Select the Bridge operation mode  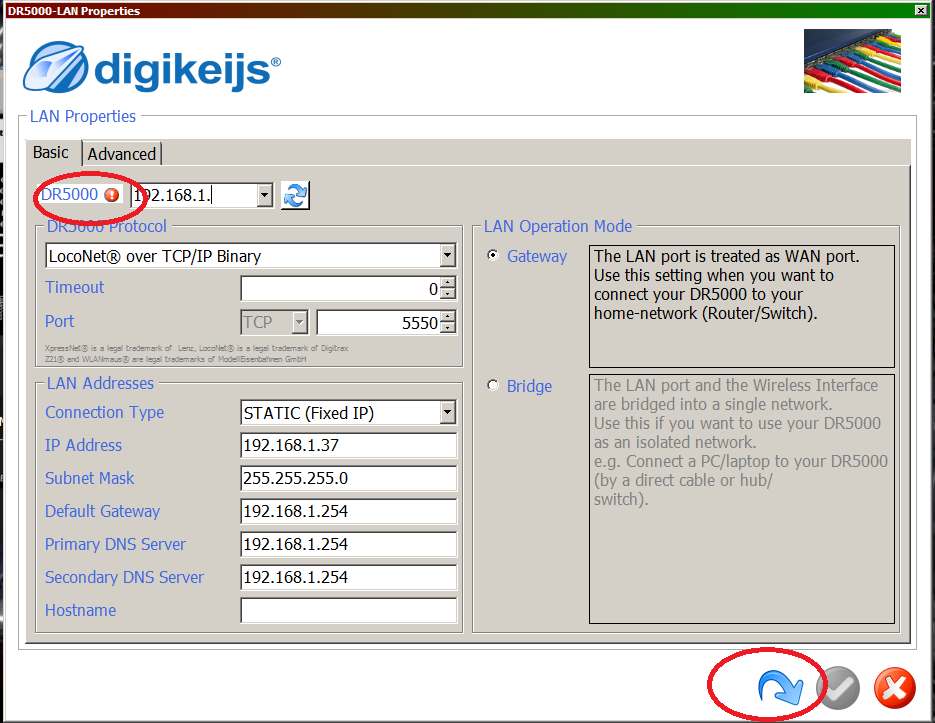coord(493,385)
